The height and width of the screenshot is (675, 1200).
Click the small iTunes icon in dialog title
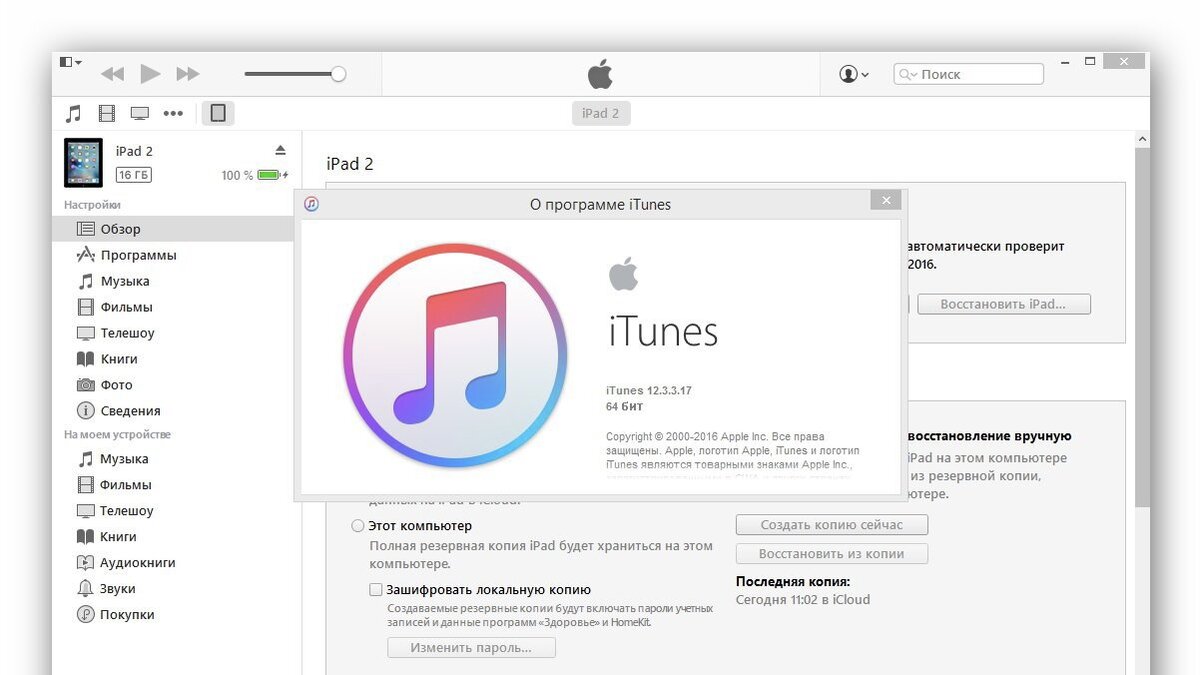coord(311,204)
